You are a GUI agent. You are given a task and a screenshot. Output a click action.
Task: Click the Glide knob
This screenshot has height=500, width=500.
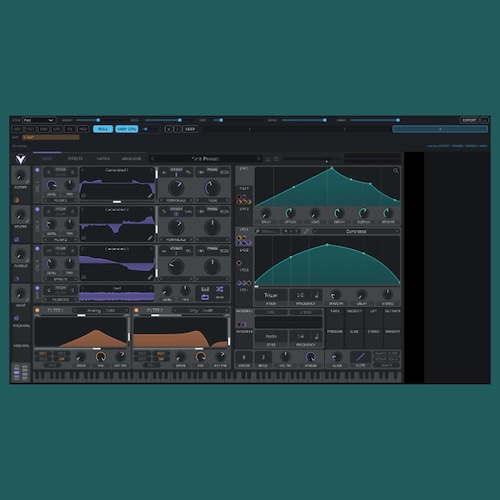(337, 357)
